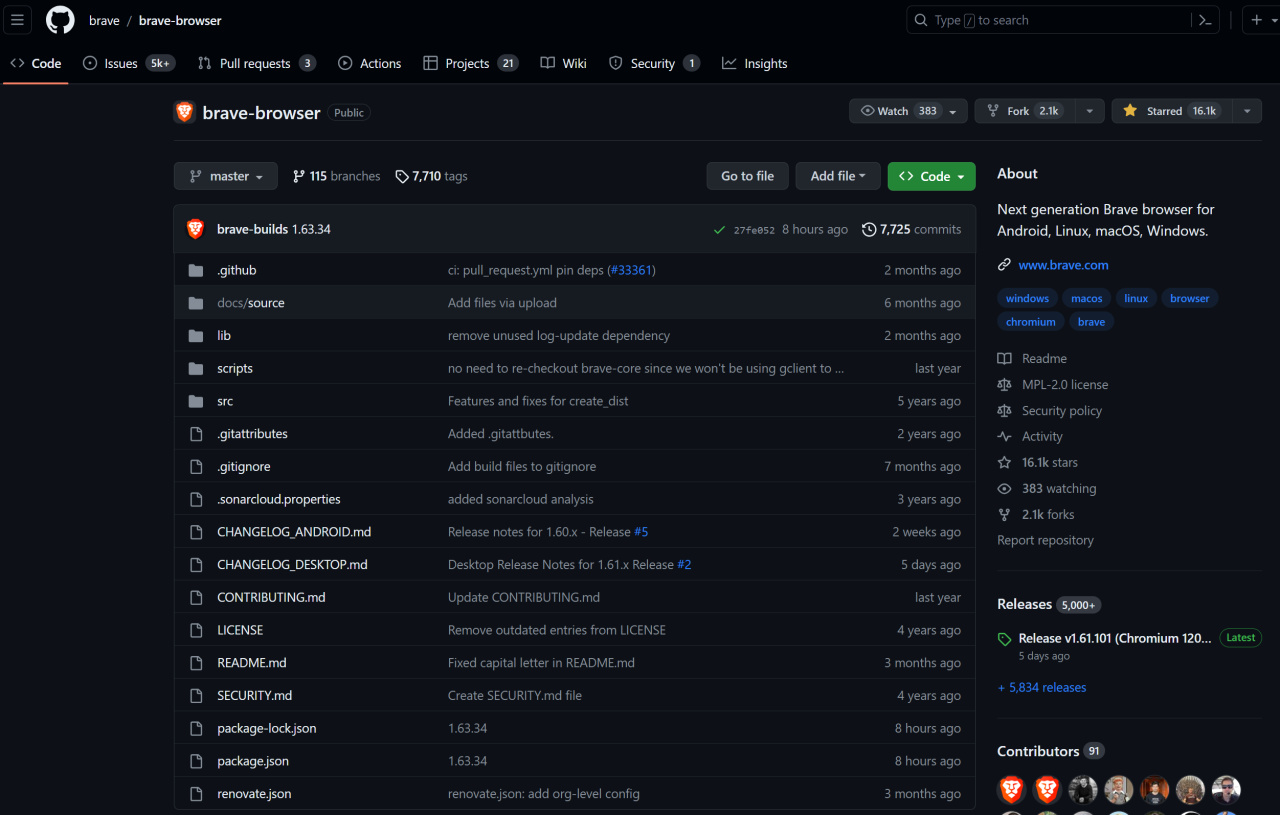Click the Brave lion logo beside brave-browser title
The width and height of the screenshot is (1280, 815).
pyautogui.click(x=184, y=112)
